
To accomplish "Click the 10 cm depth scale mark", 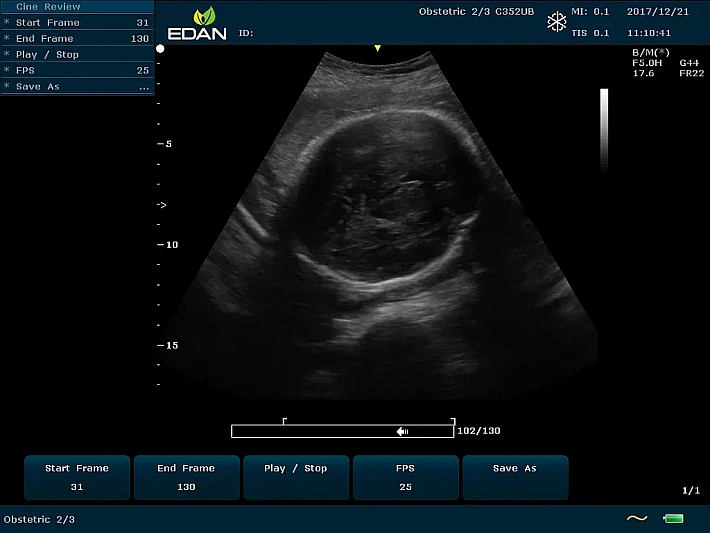I will 168,245.
